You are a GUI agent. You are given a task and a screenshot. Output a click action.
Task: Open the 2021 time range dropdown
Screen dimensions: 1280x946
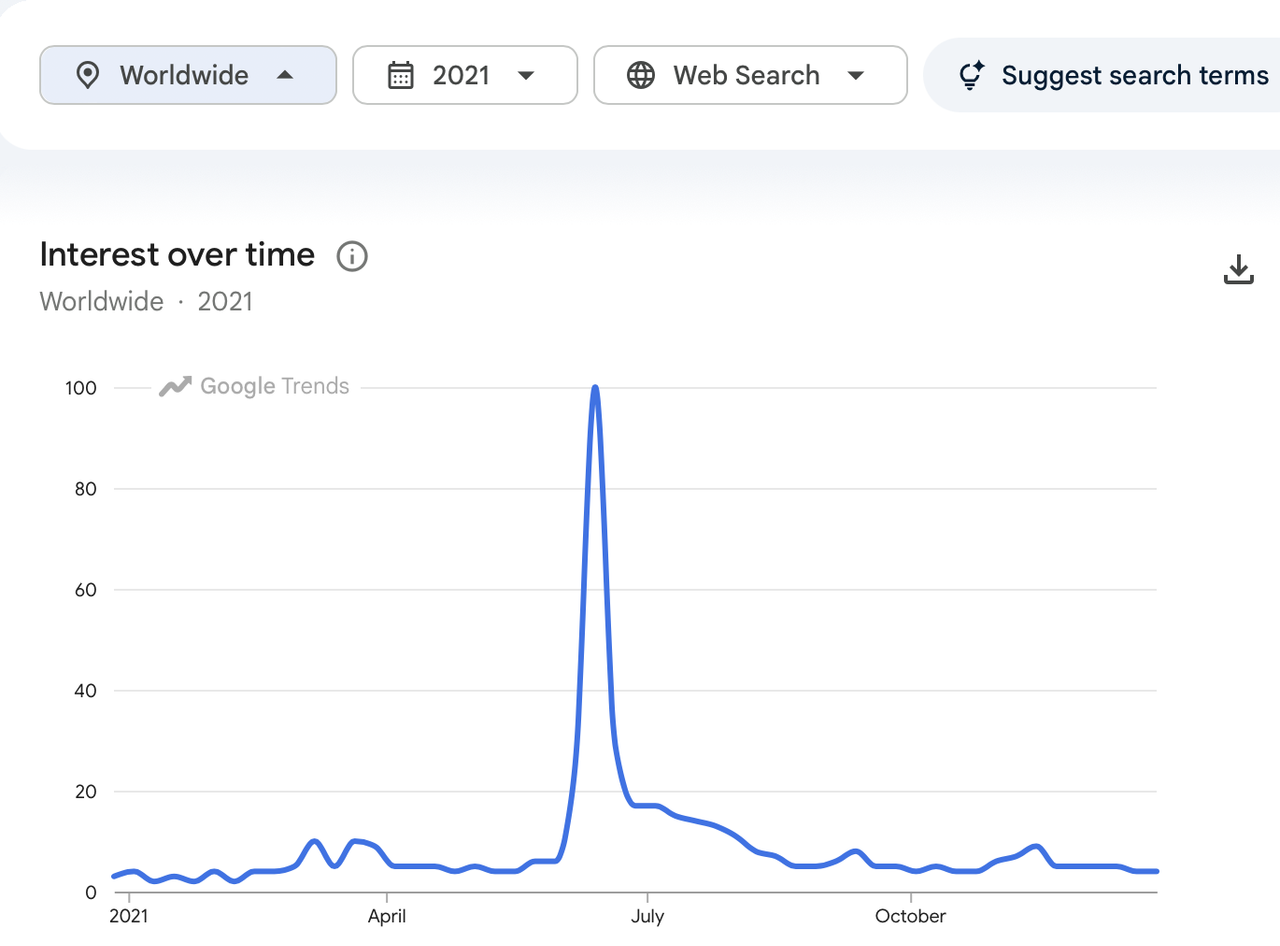tap(465, 75)
